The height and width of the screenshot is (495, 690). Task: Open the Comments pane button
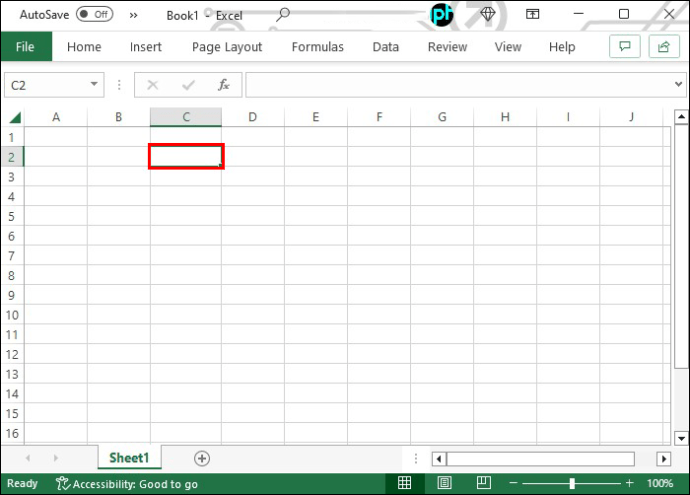click(625, 46)
